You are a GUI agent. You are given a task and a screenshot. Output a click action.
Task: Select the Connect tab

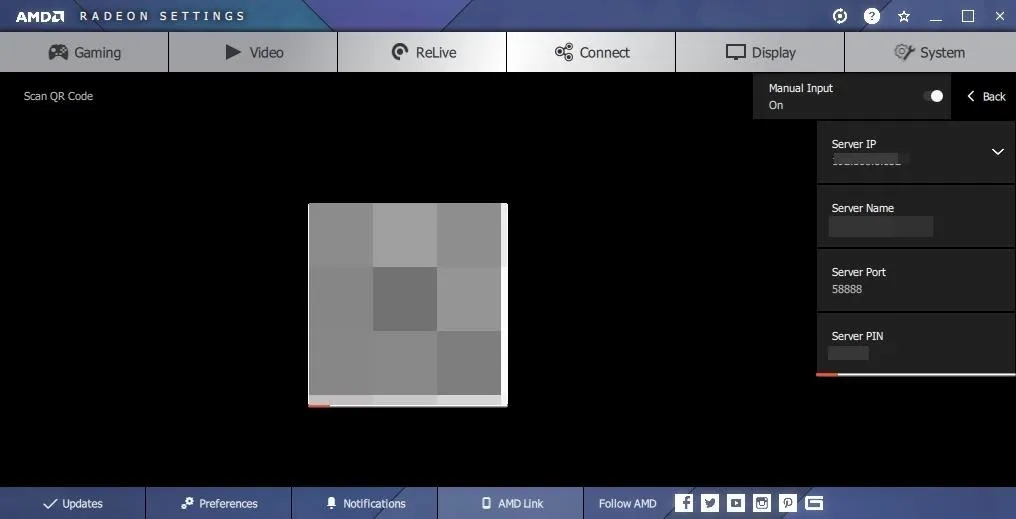point(592,52)
